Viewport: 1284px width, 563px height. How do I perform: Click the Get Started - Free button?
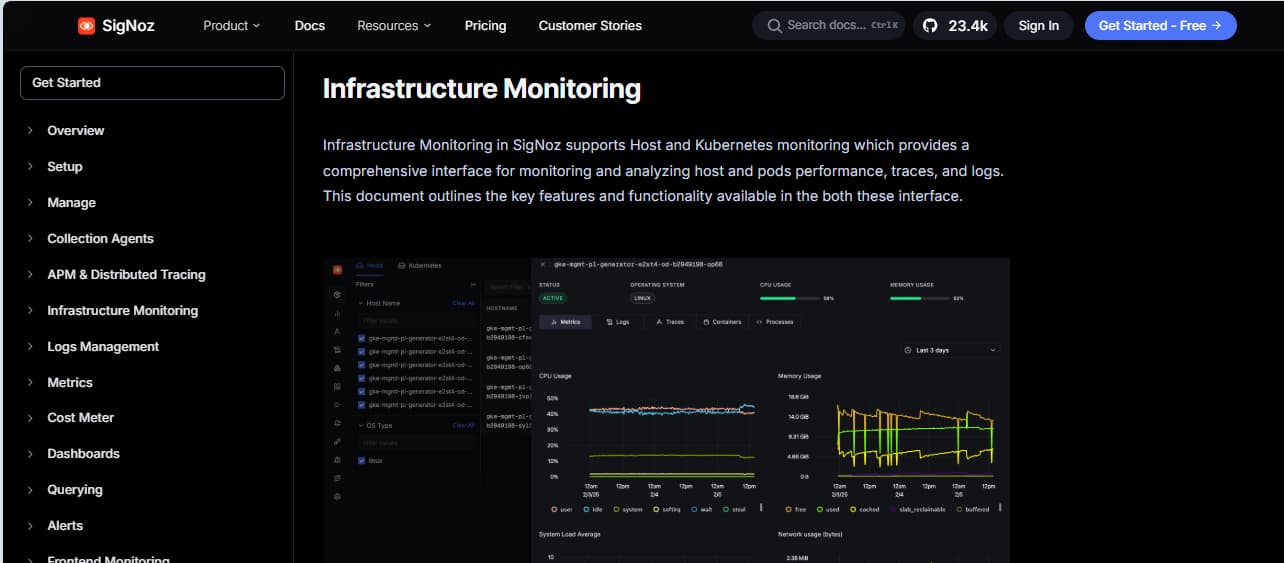pyautogui.click(x=1160, y=26)
